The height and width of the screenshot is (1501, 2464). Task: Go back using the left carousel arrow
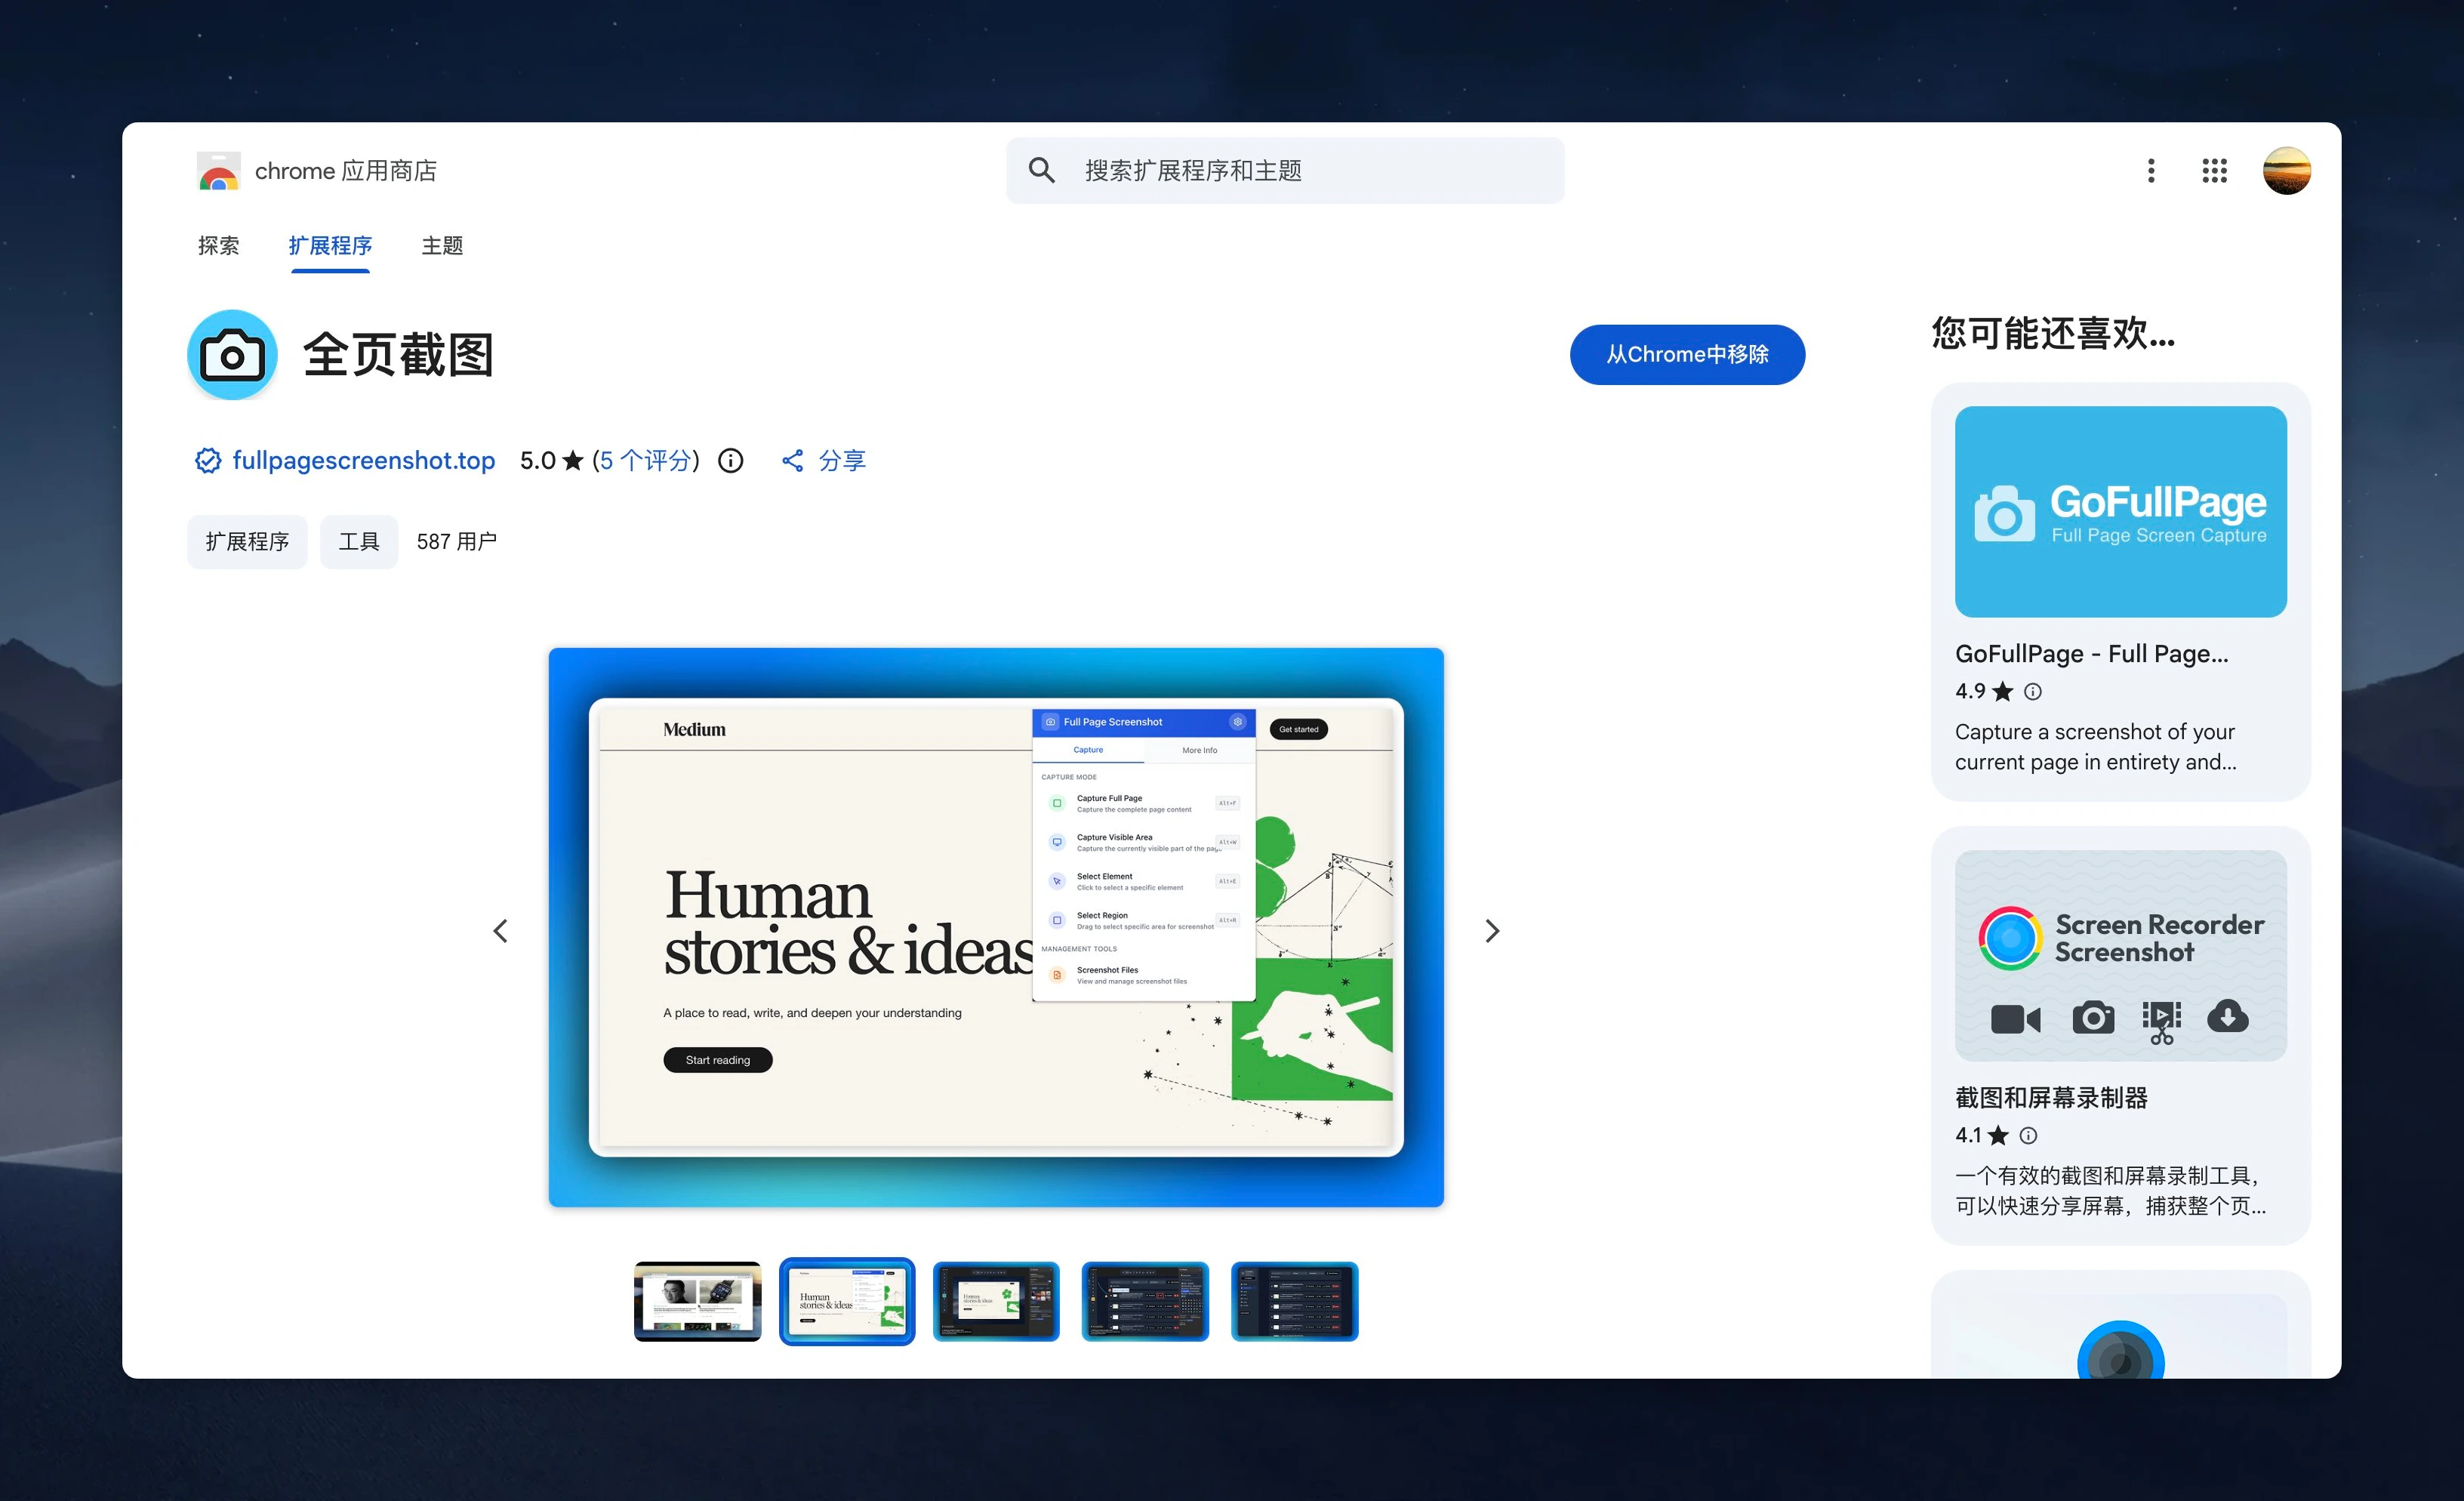coord(501,930)
